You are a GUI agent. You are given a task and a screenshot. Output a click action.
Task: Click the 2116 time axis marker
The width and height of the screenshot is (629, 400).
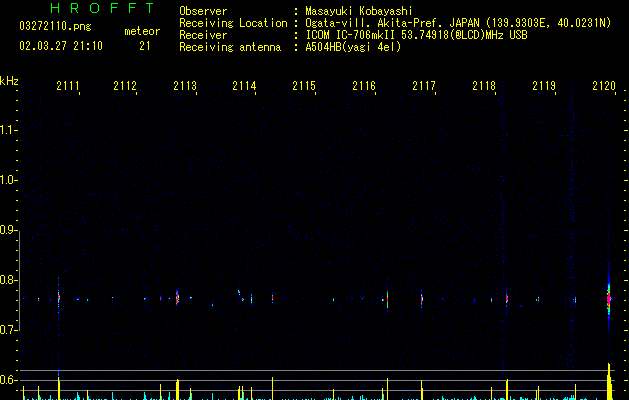click(364, 85)
